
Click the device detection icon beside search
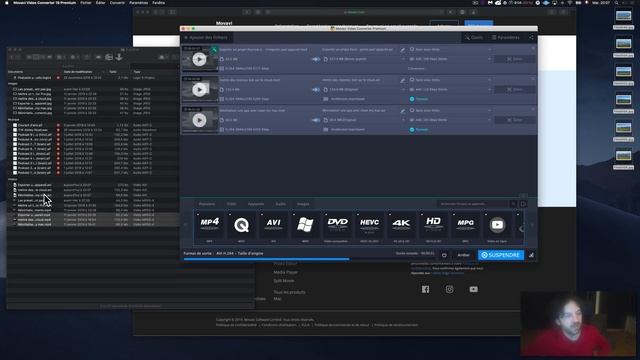pyautogui.click(x=523, y=204)
